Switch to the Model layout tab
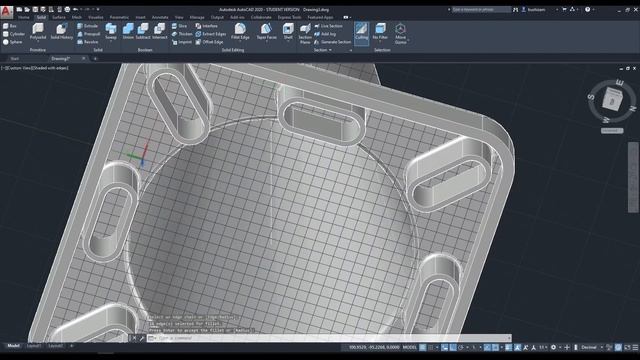640x360 pixels. pyautogui.click(x=13, y=346)
